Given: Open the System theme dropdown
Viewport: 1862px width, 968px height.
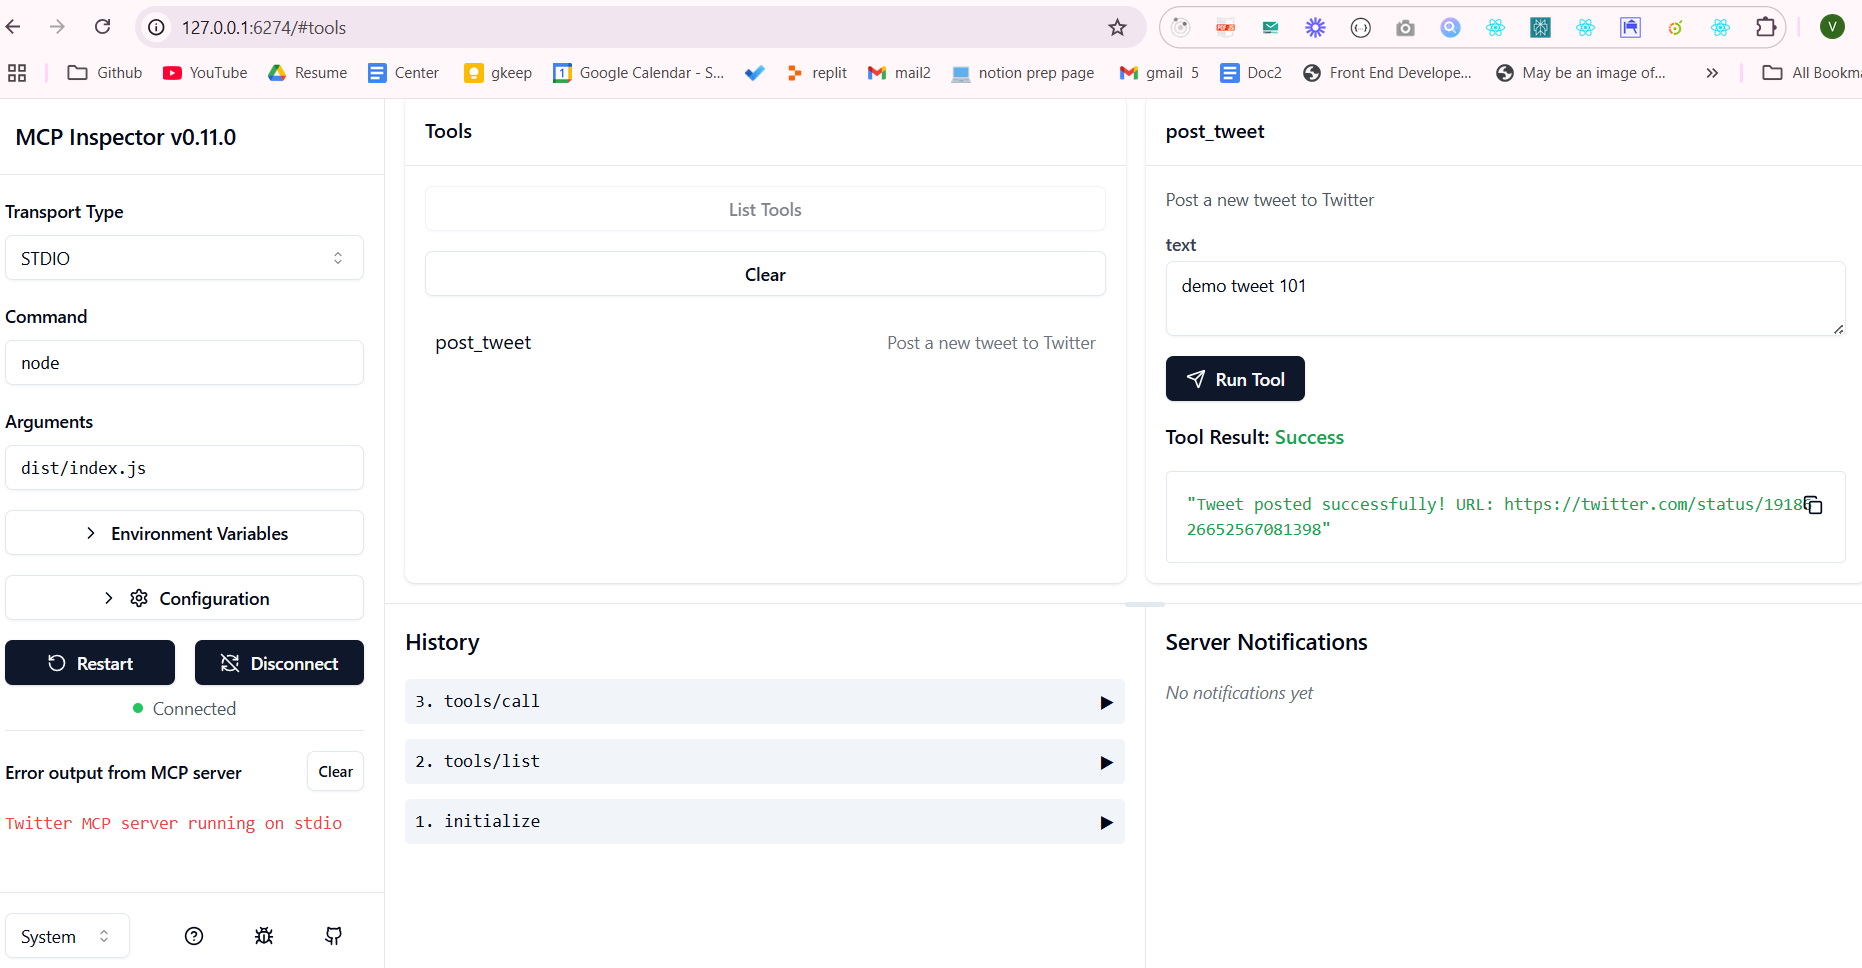Looking at the screenshot, I should click(67, 936).
